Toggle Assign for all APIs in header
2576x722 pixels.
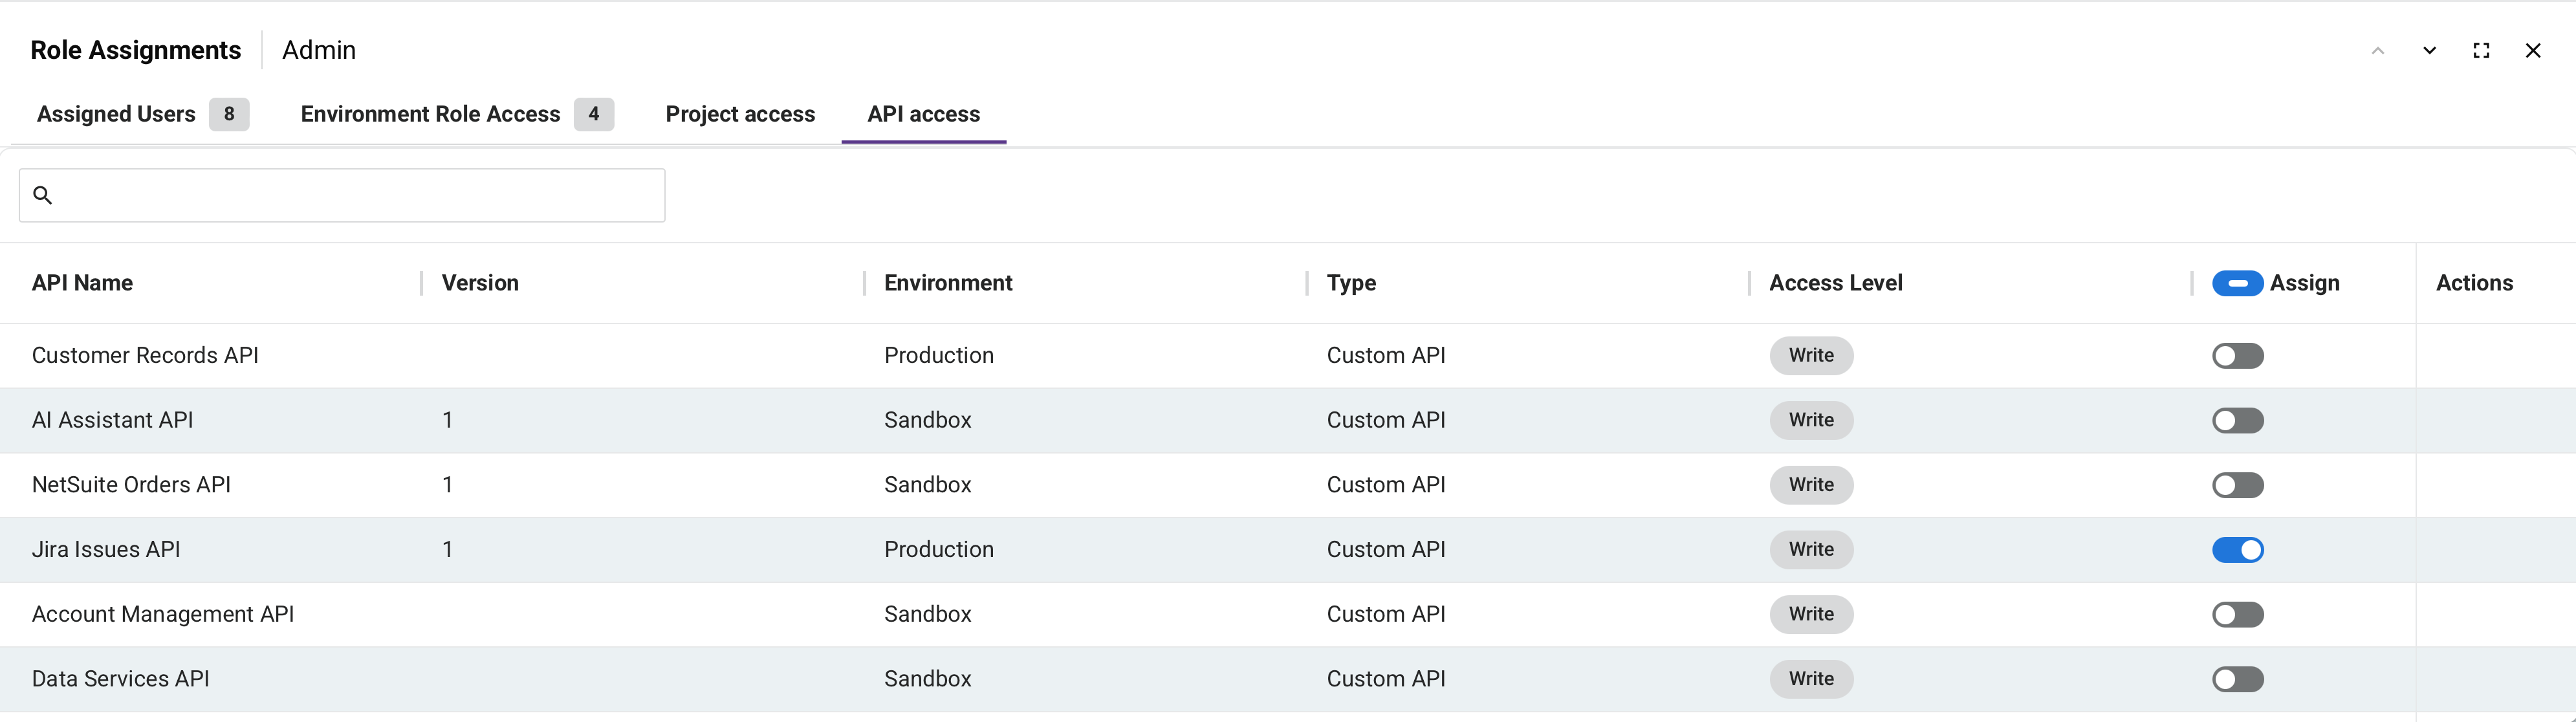pos(2238,283)
